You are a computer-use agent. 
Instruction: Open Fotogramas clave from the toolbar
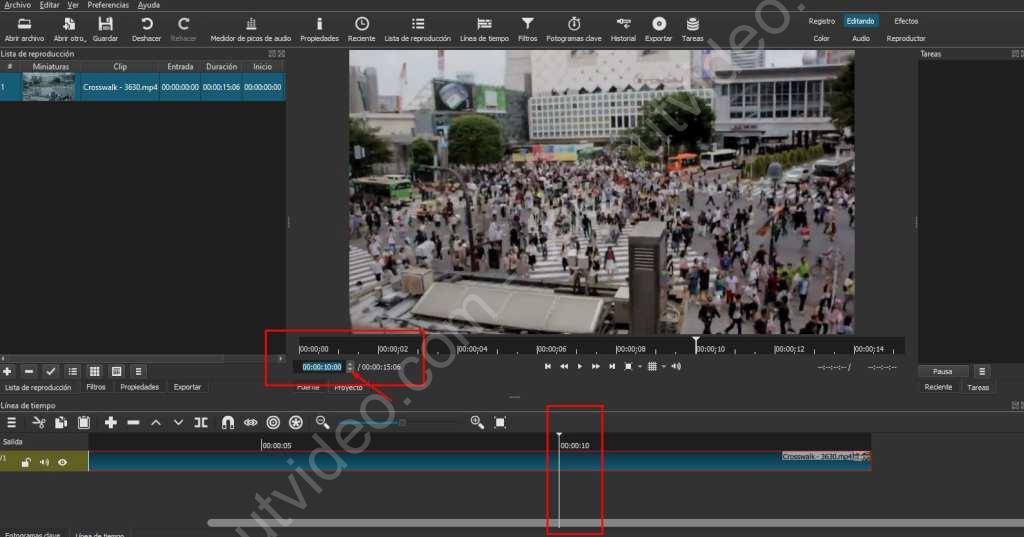[x=574, y=24]
